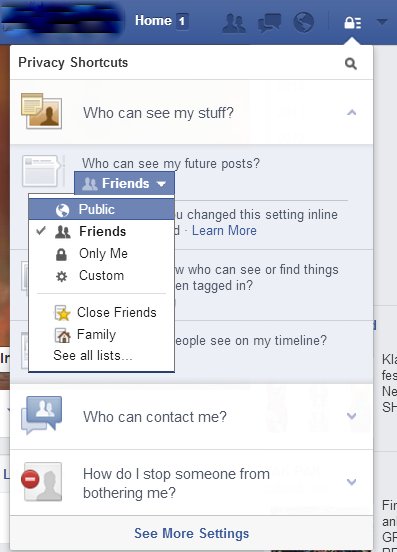
Task: Click the Friends icon in audience menu
Action: point(63,232)
